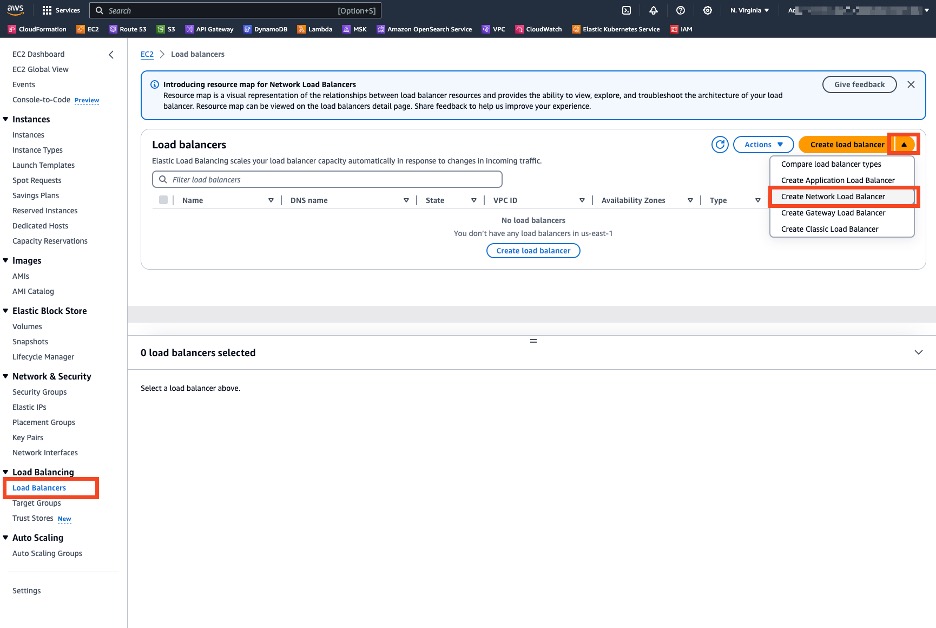Open MSK shortcut in favorites bar

point(355,29)
